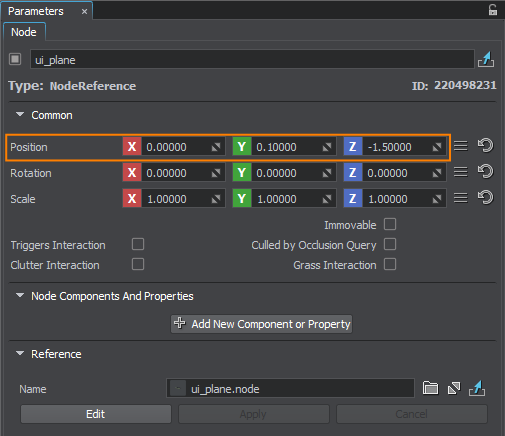
Task: Reset Position values with the undo arrow
Action: (485, 146)
